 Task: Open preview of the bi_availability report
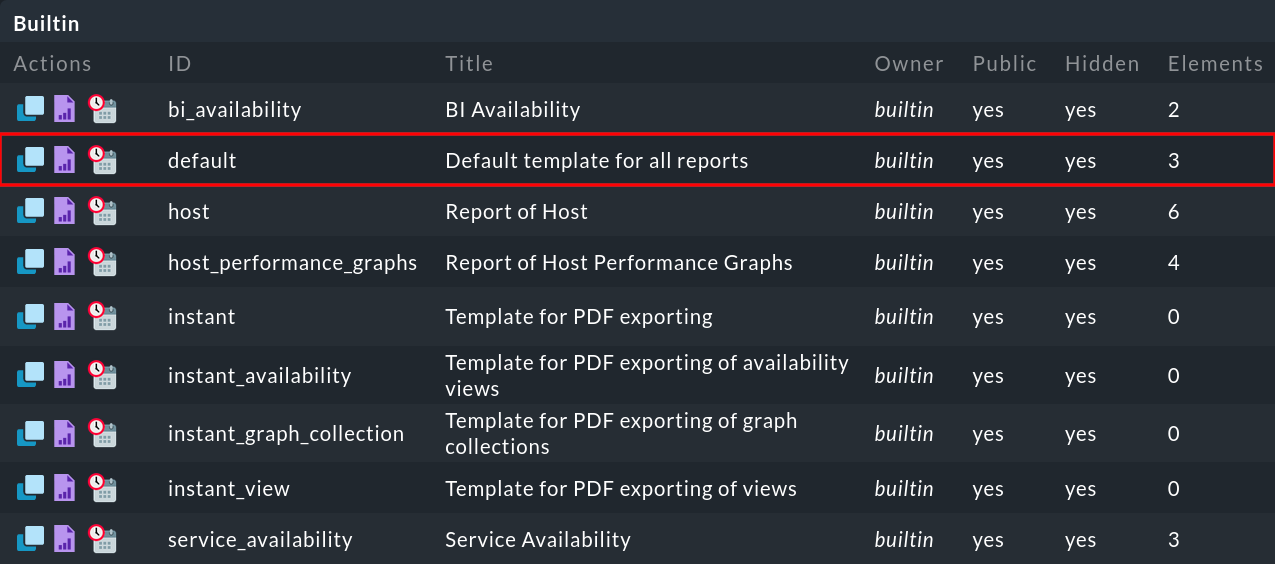pyautogui.click(x=65, y=109)
